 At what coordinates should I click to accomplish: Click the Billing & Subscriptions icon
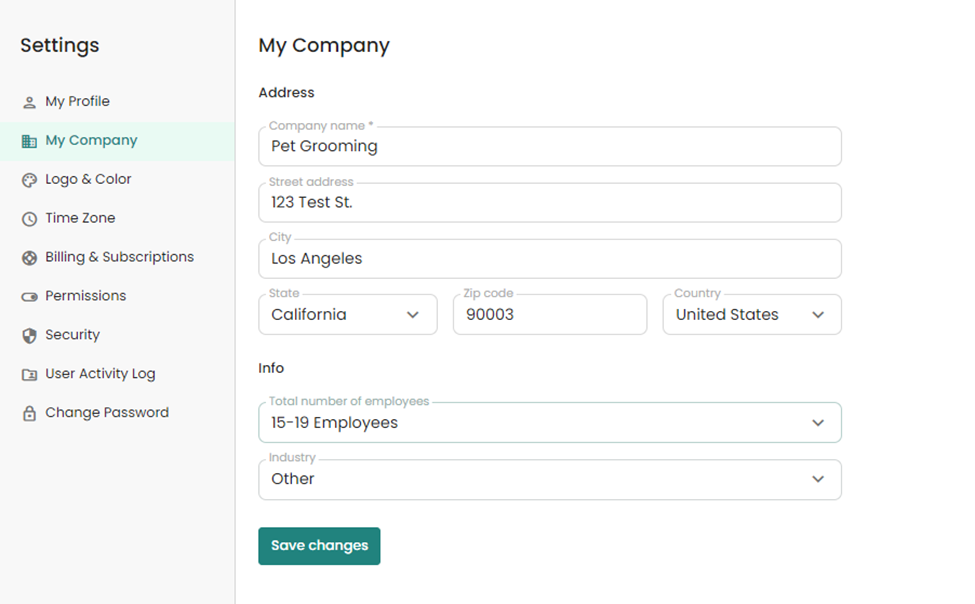pyautogui.click(x=29, y=258)
